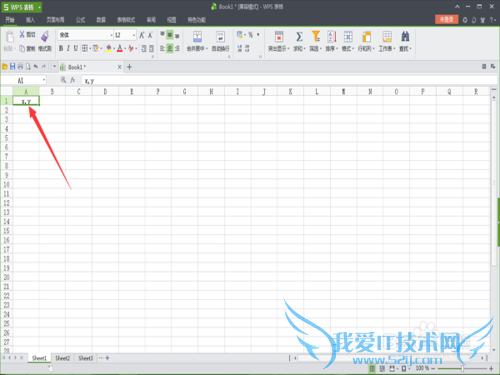Add a new document tab with plus
Screen dimensions: 500x375
[x=129, y=67]
